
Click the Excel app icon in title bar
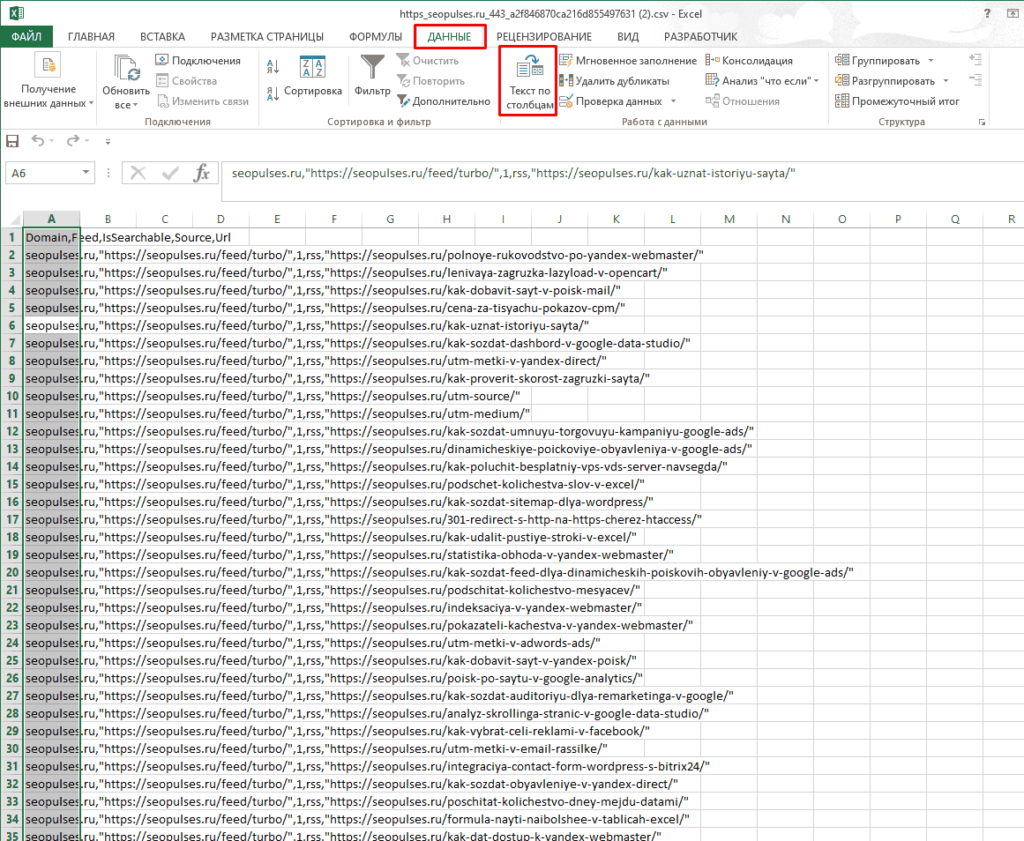[x=16, y=12]
